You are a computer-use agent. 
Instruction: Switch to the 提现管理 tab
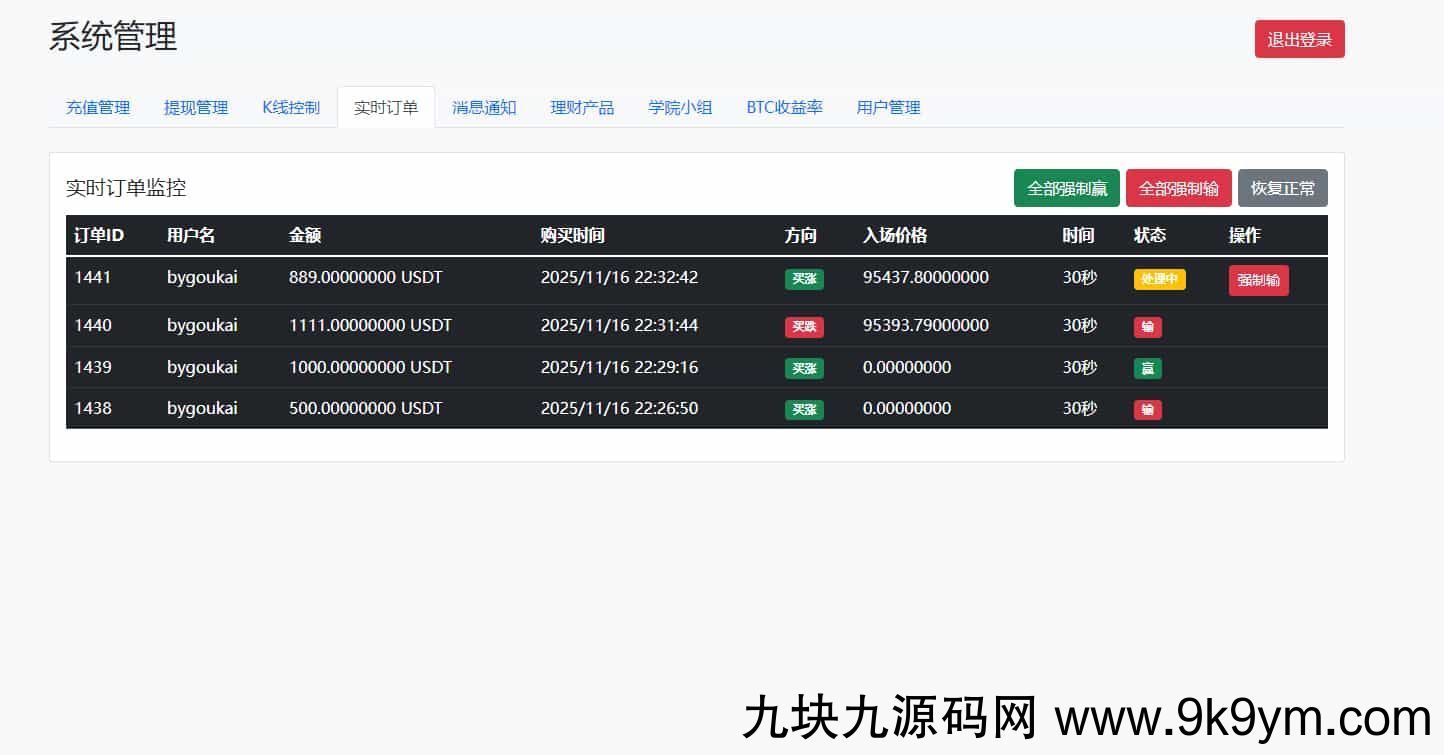point(196,107)
